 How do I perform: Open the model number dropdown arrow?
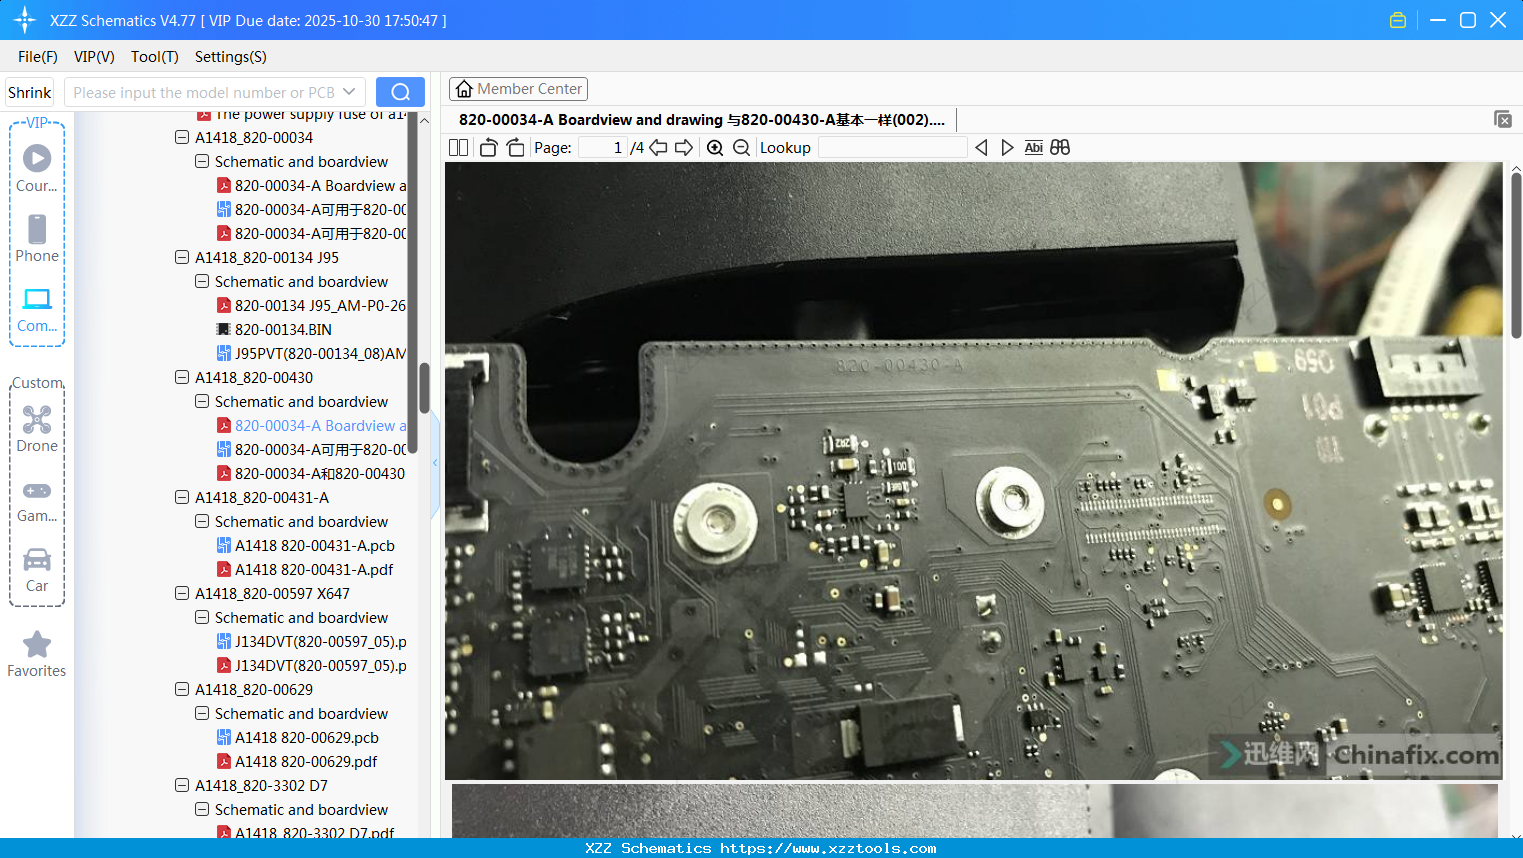pyautogui.click(x=349, y=92)
